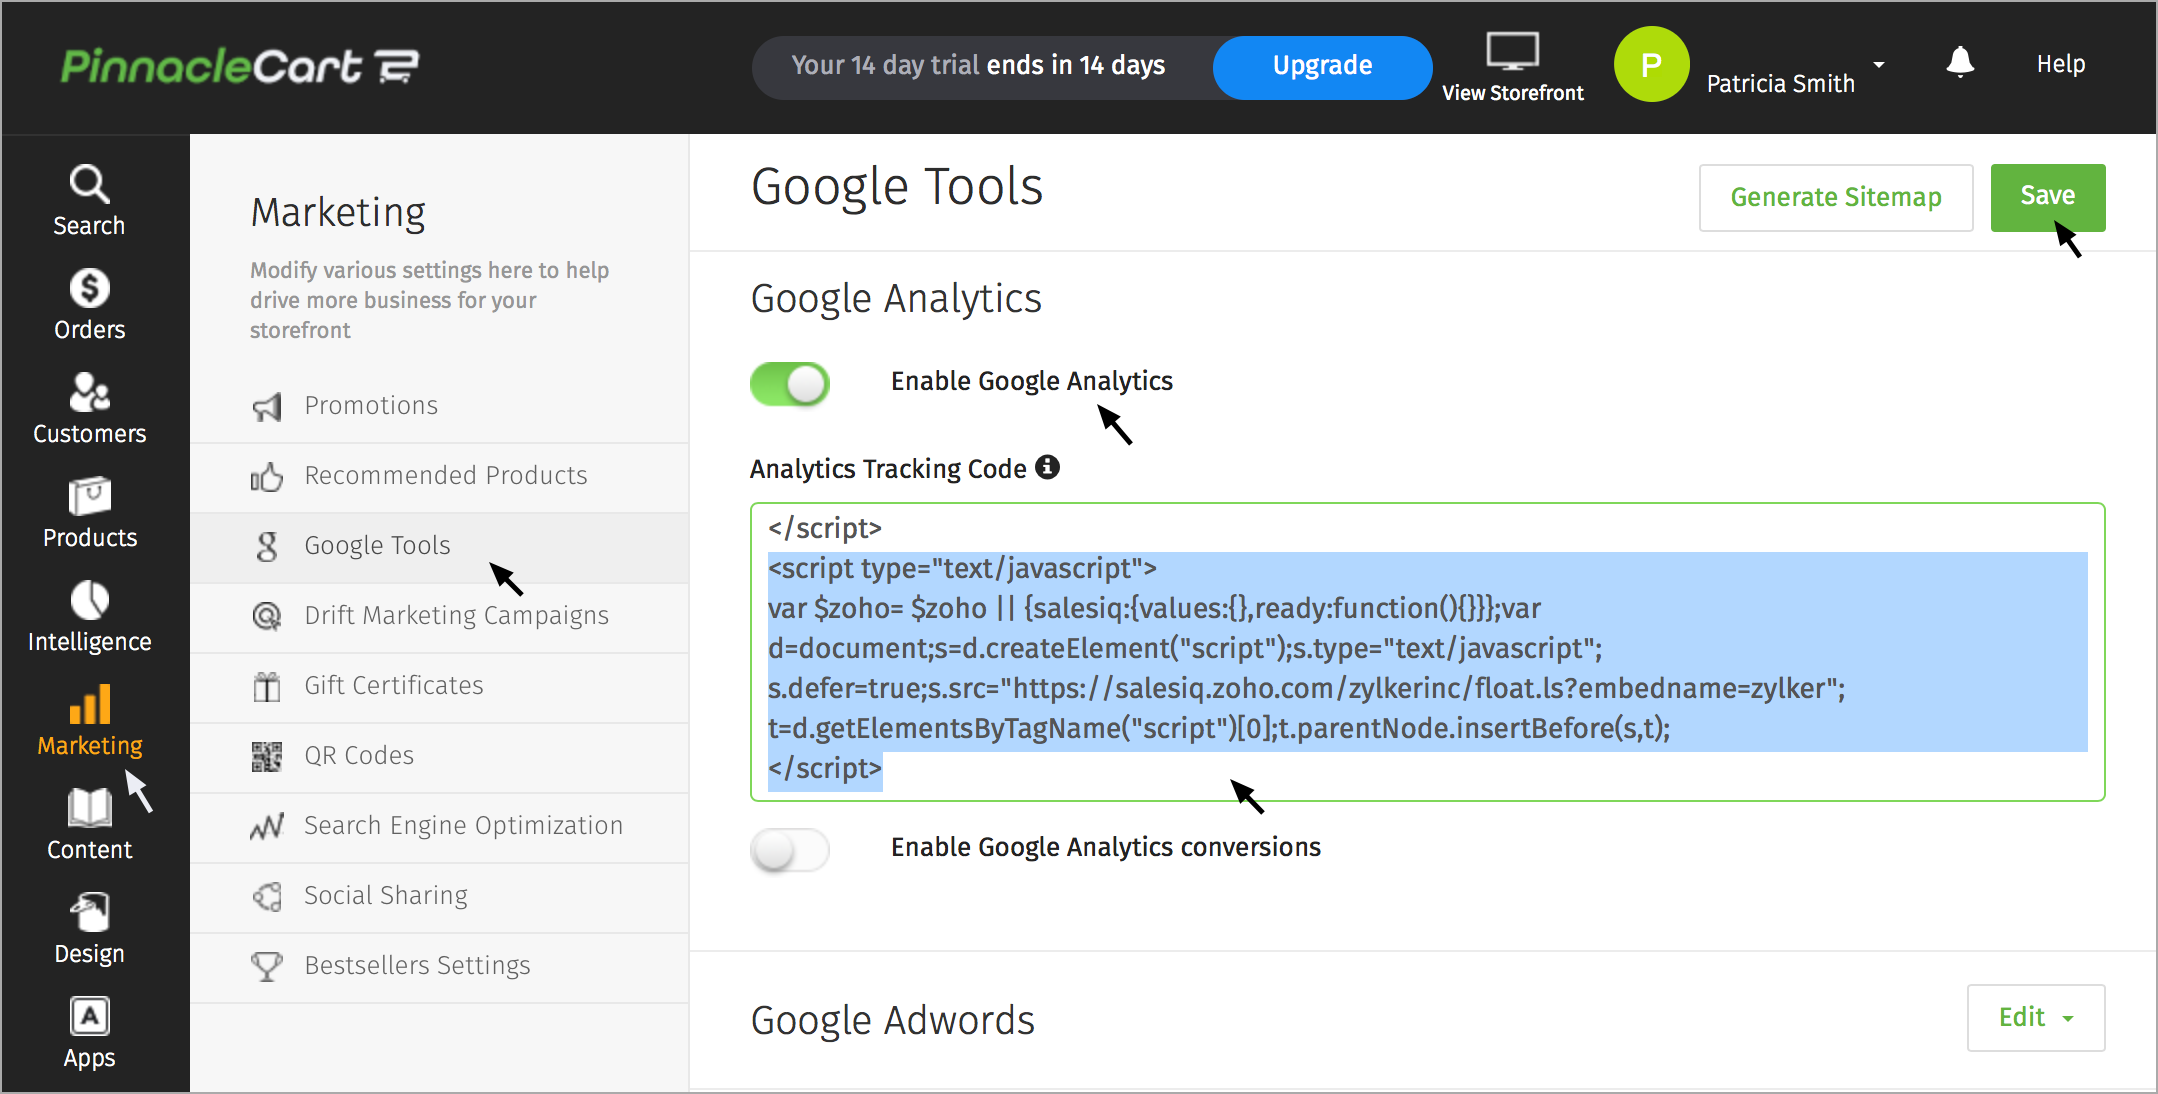Open the Orders dollar icon

coord(89,288)
